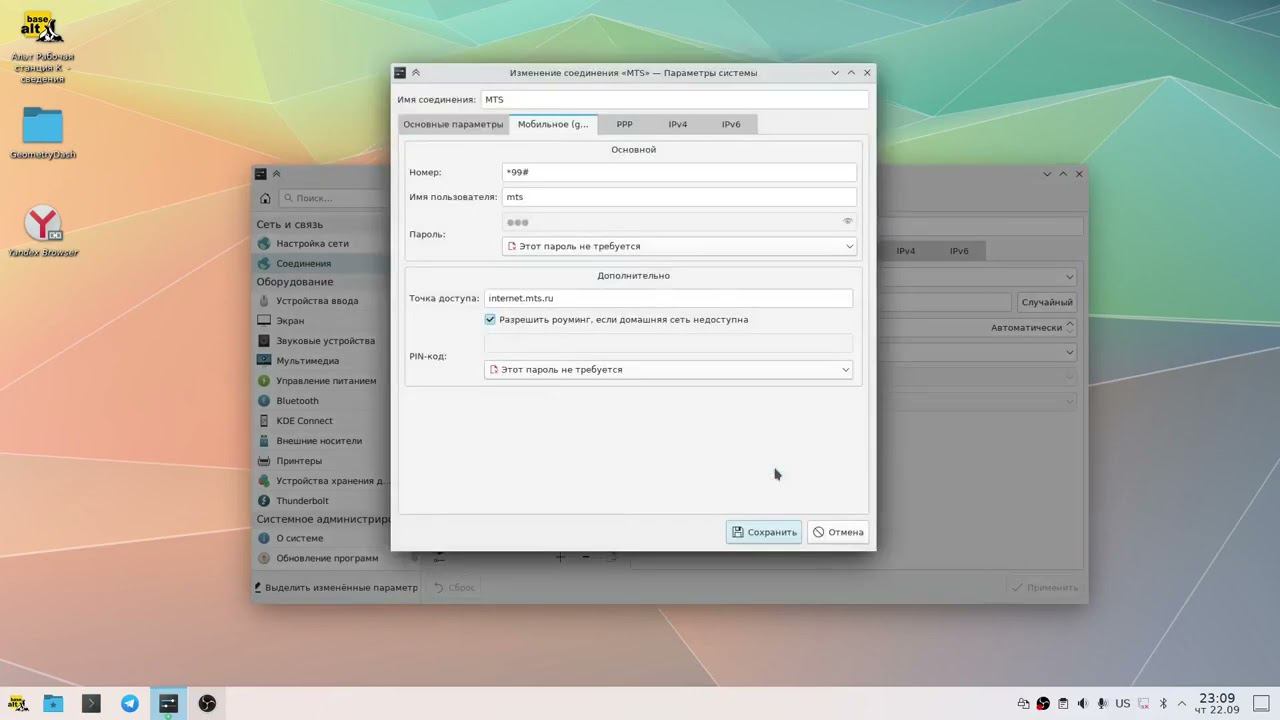The image size is (1280, 720).
Task: Click the Имя пользователя field
Action: 679,197
